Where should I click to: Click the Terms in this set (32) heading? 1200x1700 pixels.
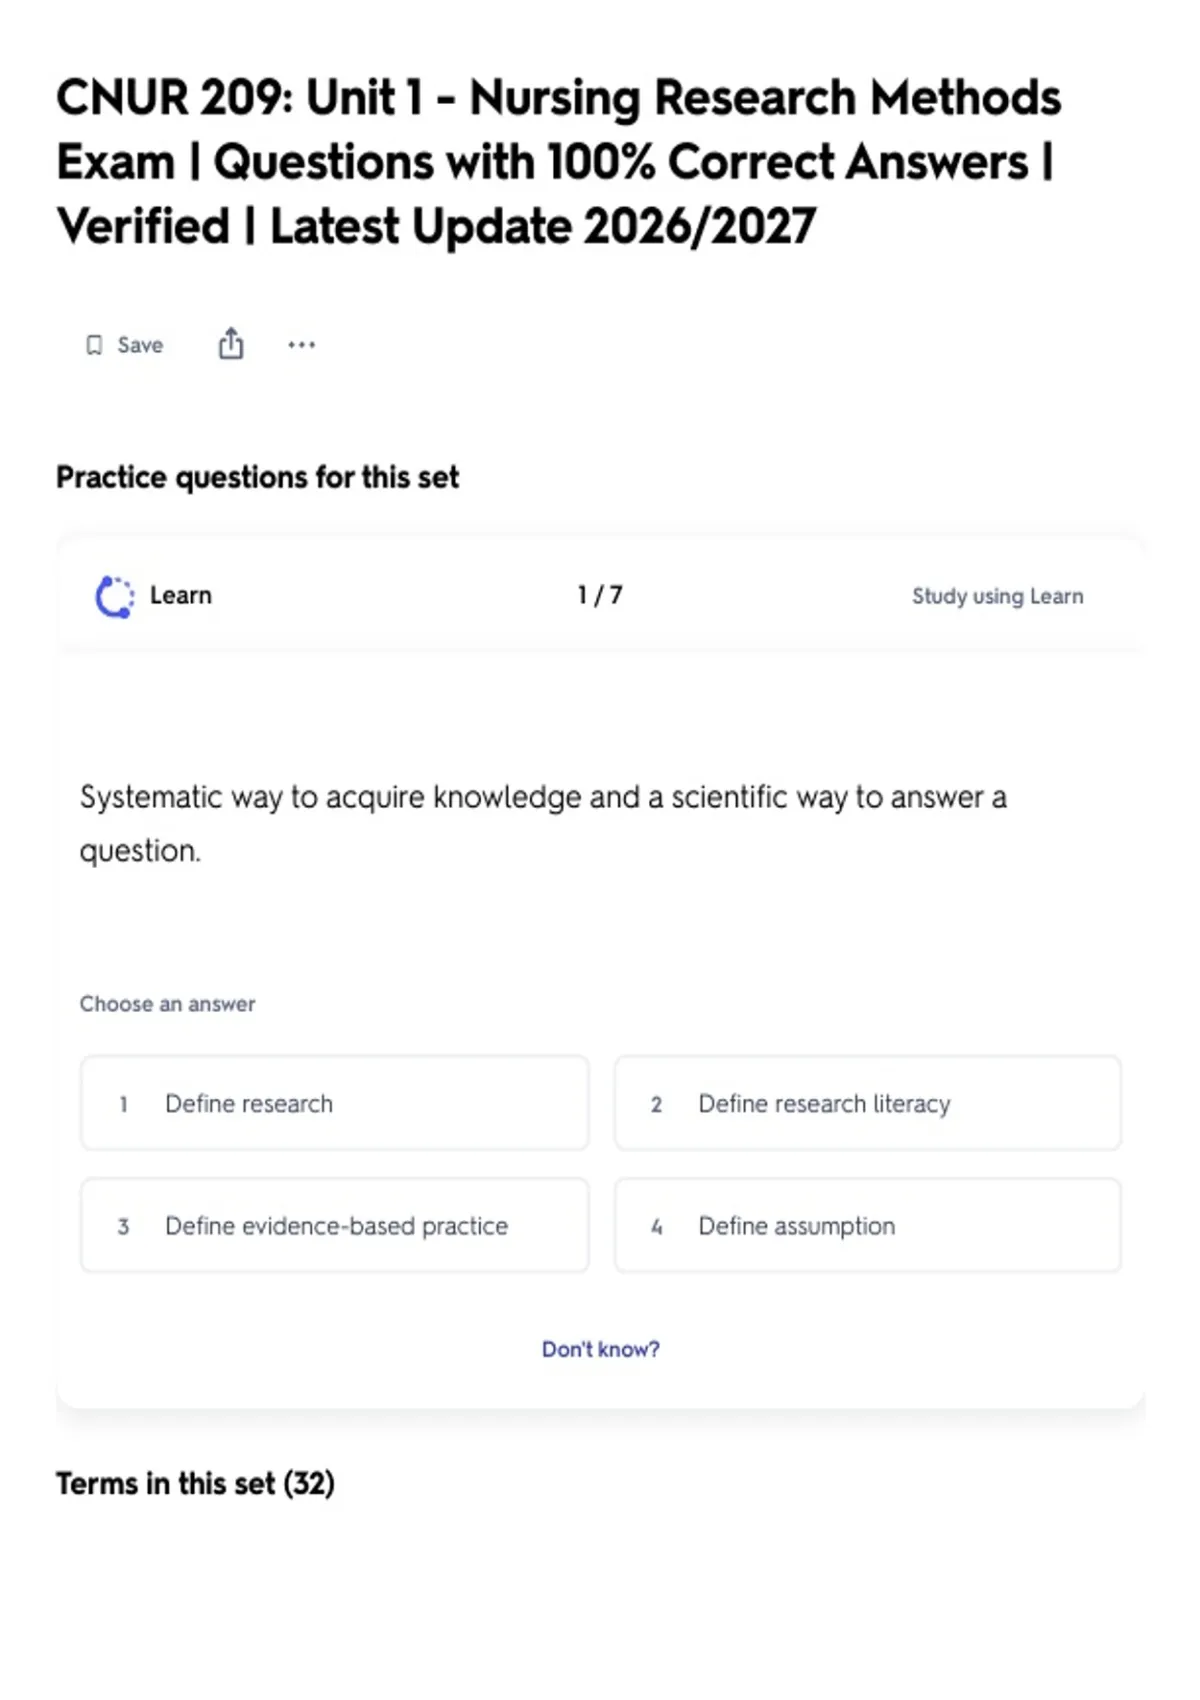[195, 1483]
